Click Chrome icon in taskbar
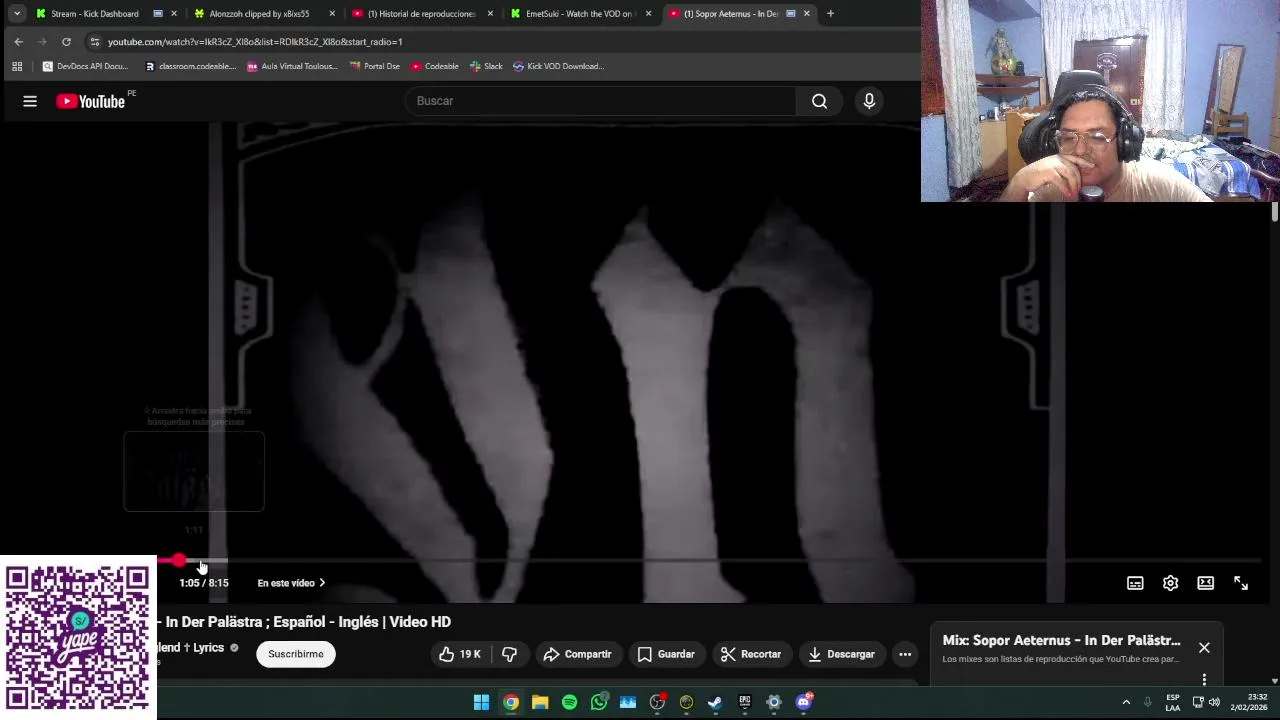Screen dimensions: 1280x720 (511, 702)
